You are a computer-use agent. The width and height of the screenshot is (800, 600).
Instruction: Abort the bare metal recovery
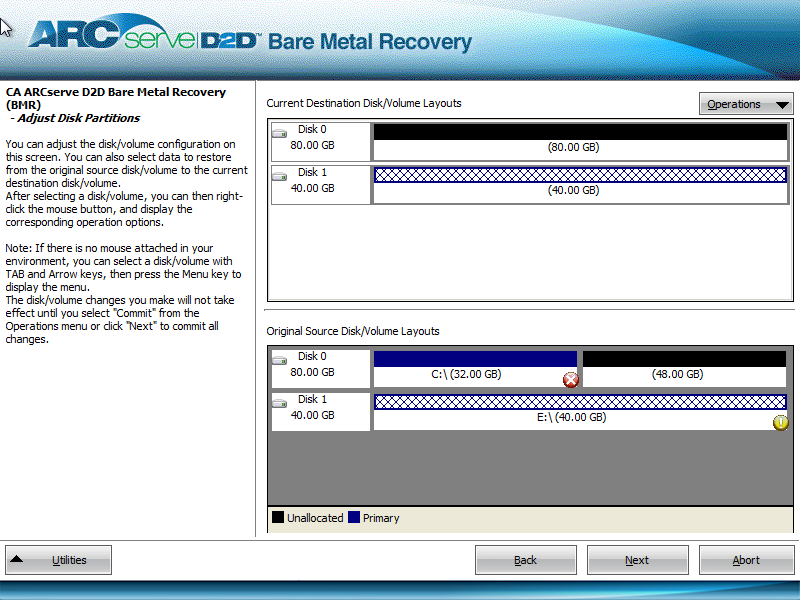[x=746, y=560]
